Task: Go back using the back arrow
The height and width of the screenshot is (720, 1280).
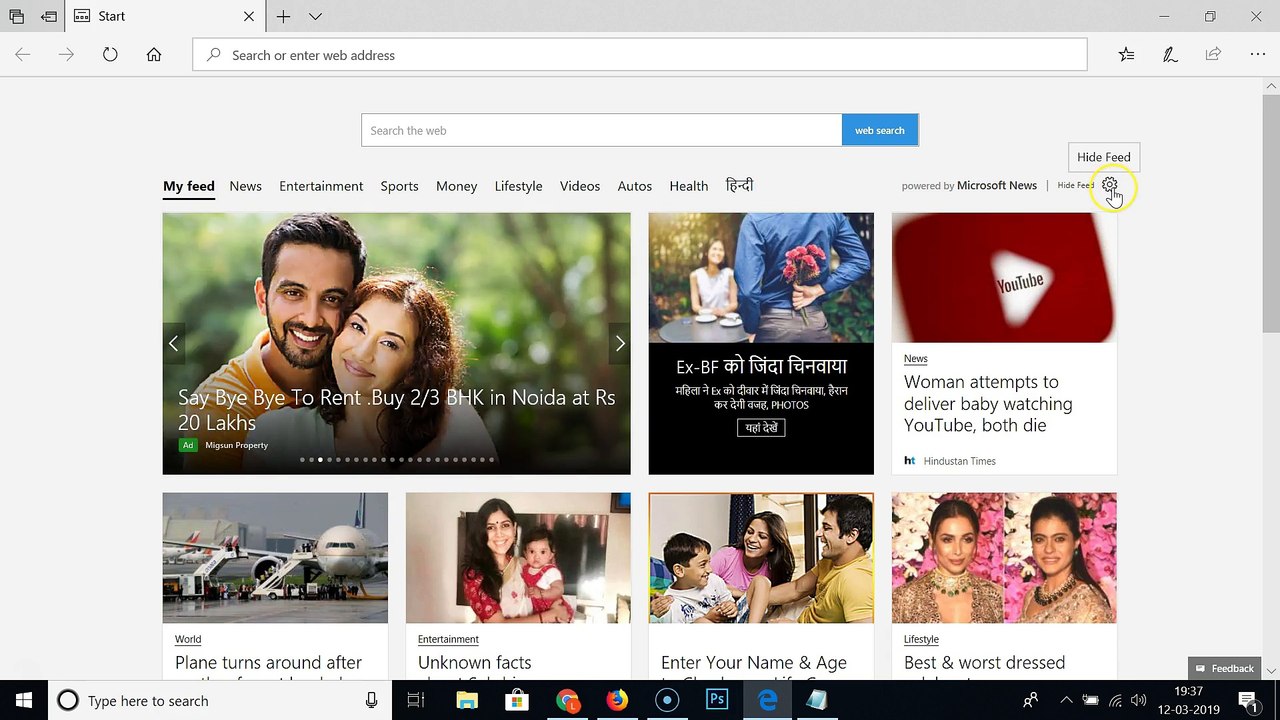Action: pyautogui.click(x=22, y=55)
